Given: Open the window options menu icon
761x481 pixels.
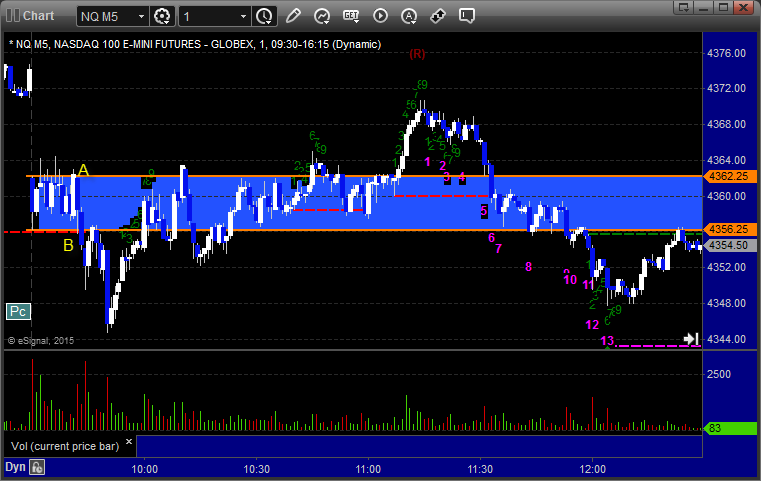Looking at the screenshot, I should [x=684, y=7].
